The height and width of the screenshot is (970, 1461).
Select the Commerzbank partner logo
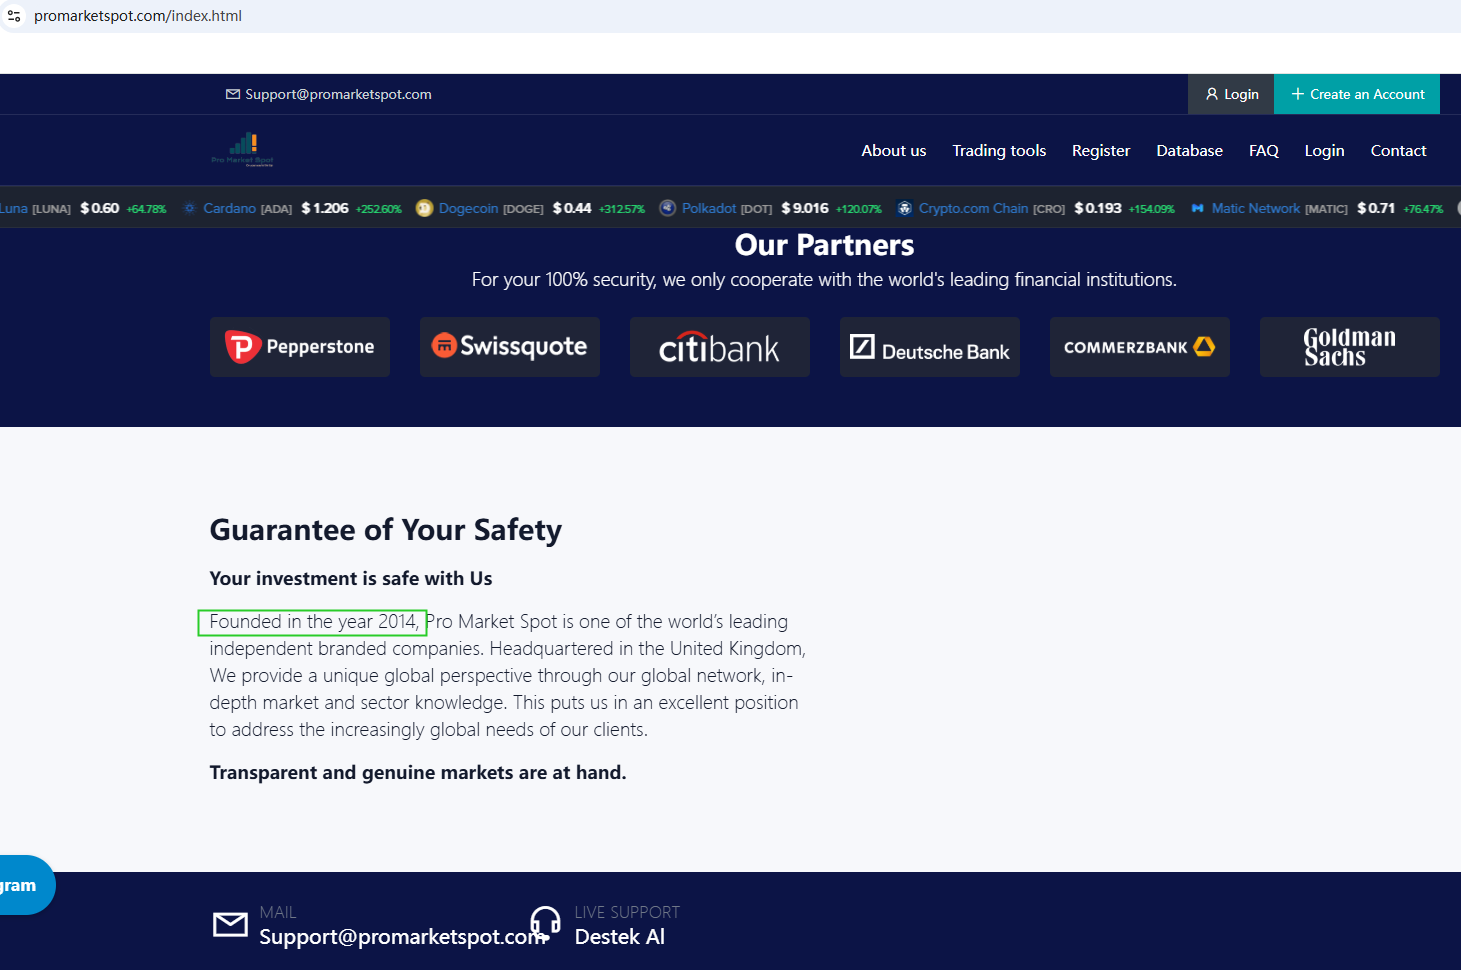pos(1140,347)
